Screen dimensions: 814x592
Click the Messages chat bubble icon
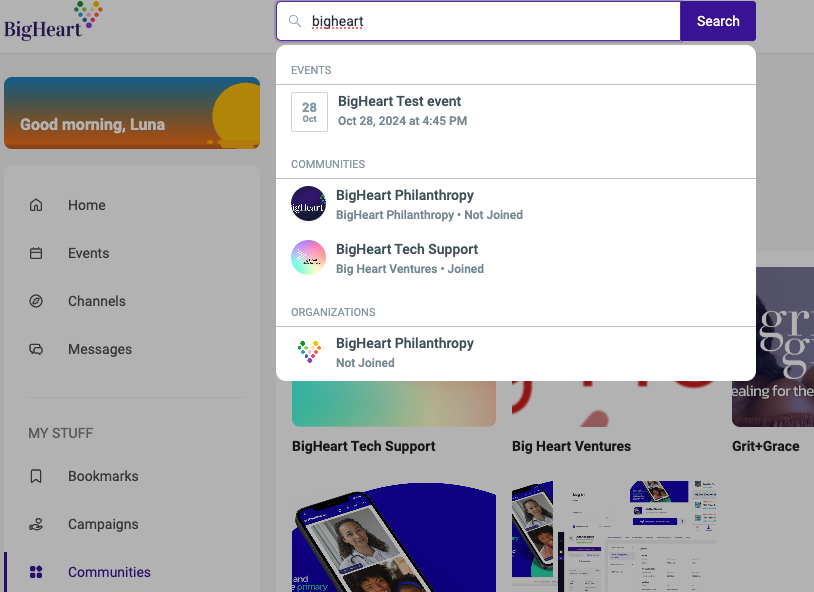(36, 349)
